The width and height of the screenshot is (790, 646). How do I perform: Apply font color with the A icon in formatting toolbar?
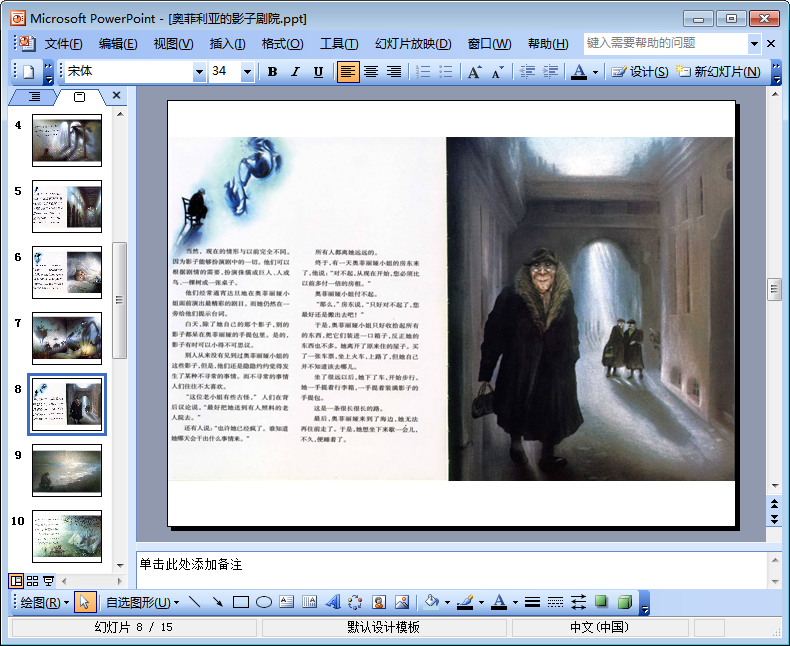pos(579,72)
